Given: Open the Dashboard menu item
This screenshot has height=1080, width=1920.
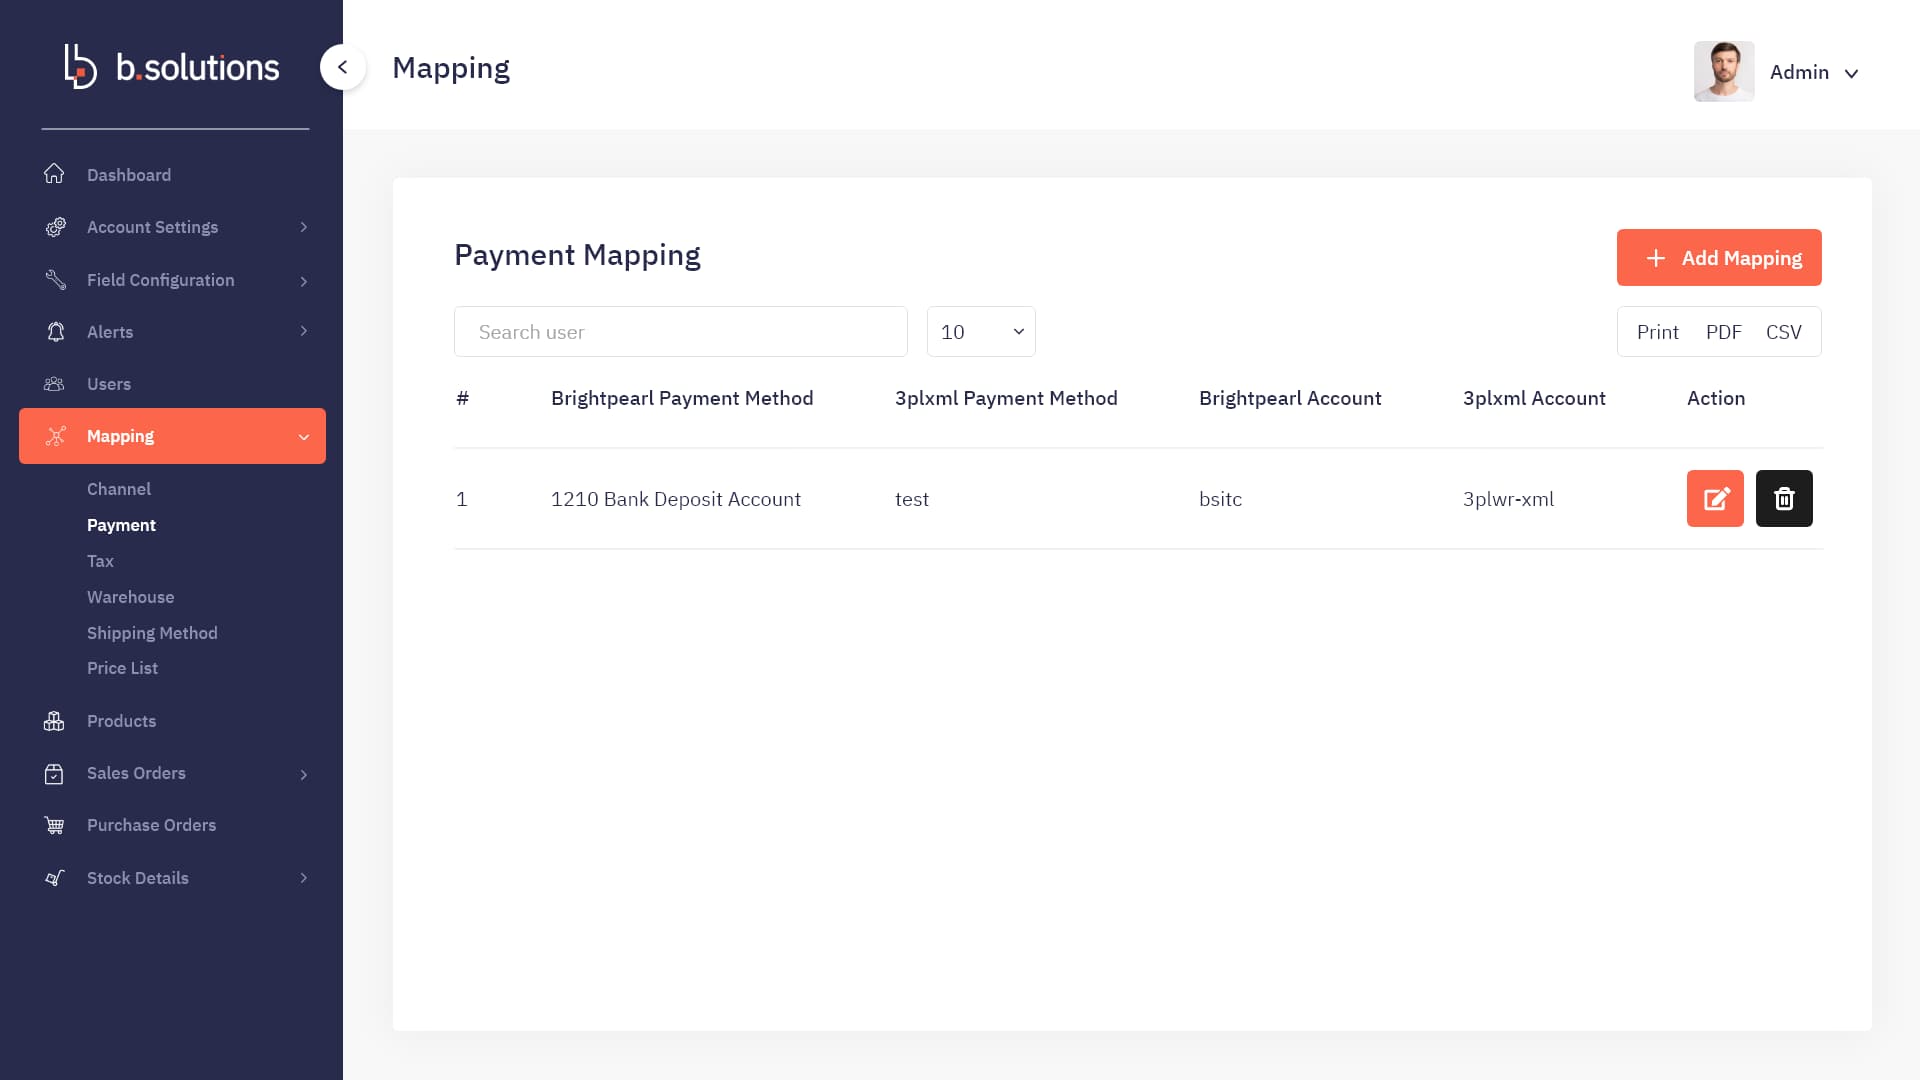Looking at the screenshot, I should tap(129, 175).
